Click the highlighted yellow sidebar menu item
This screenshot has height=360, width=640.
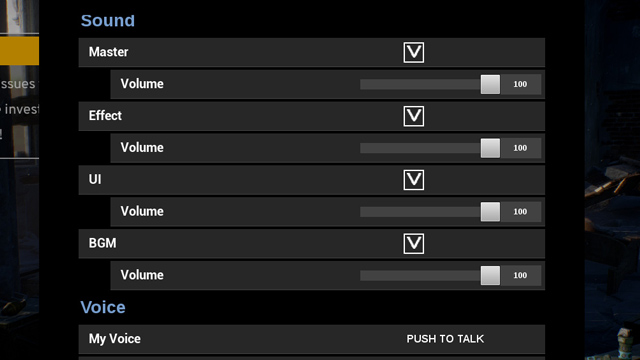[x=19, y=51]
